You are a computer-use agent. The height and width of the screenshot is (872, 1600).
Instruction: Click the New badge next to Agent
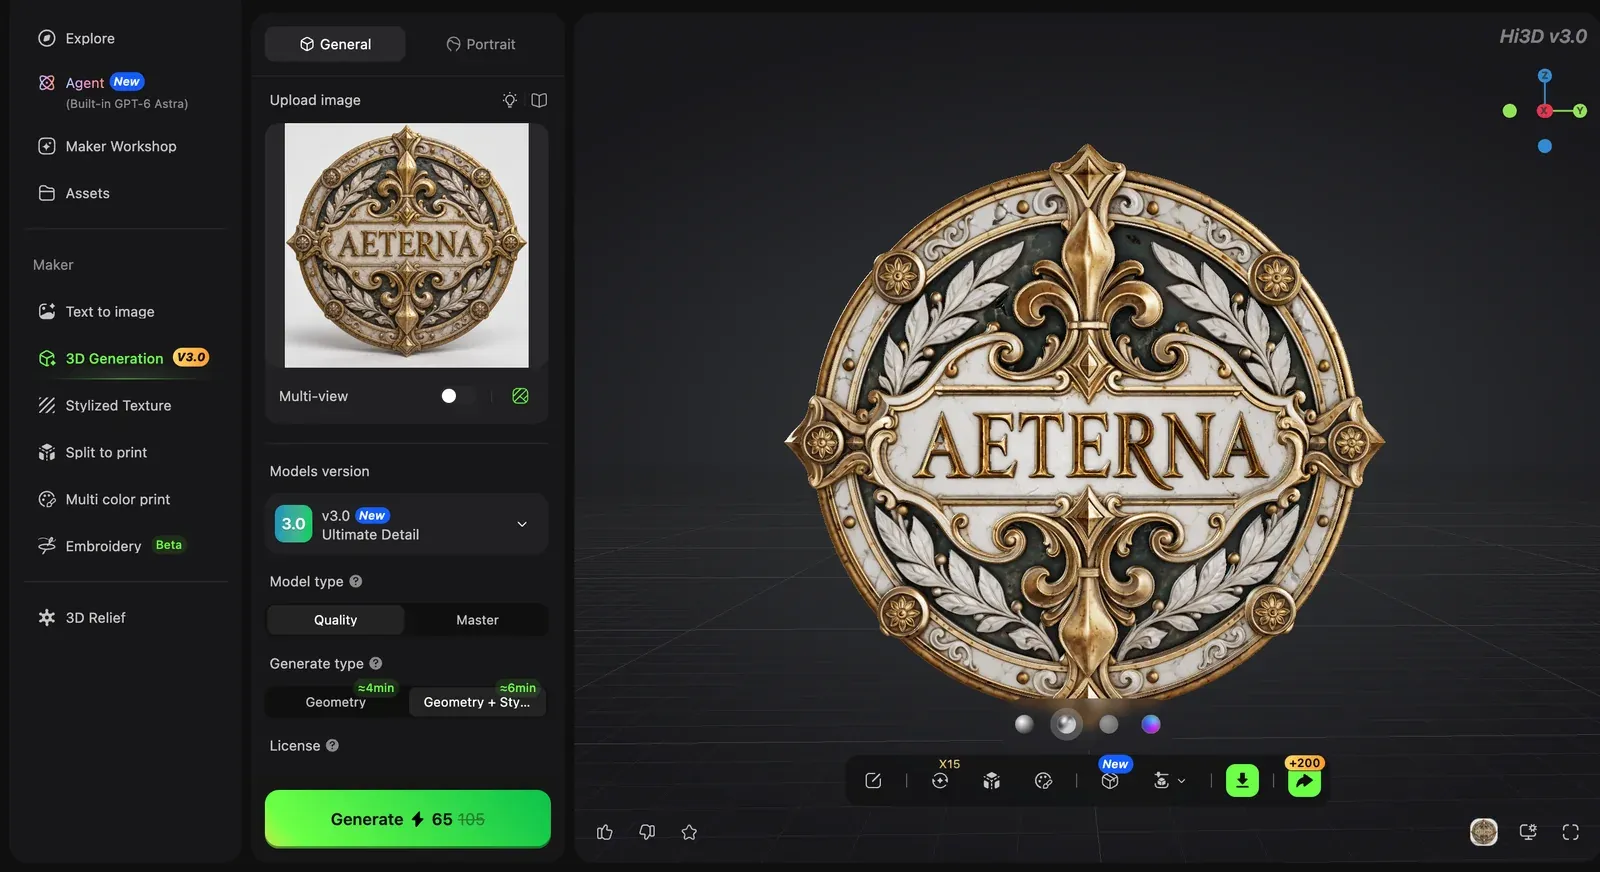[127, 82]
